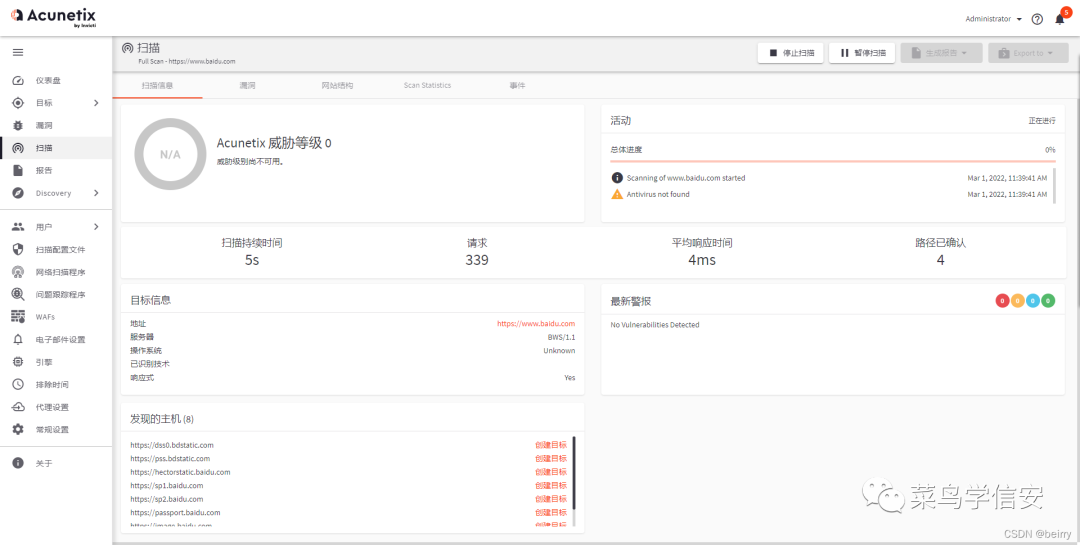This screenshot has width=1080, height=545.
Task: Switch to the 网站结构 tab
Action: point(338,85)
